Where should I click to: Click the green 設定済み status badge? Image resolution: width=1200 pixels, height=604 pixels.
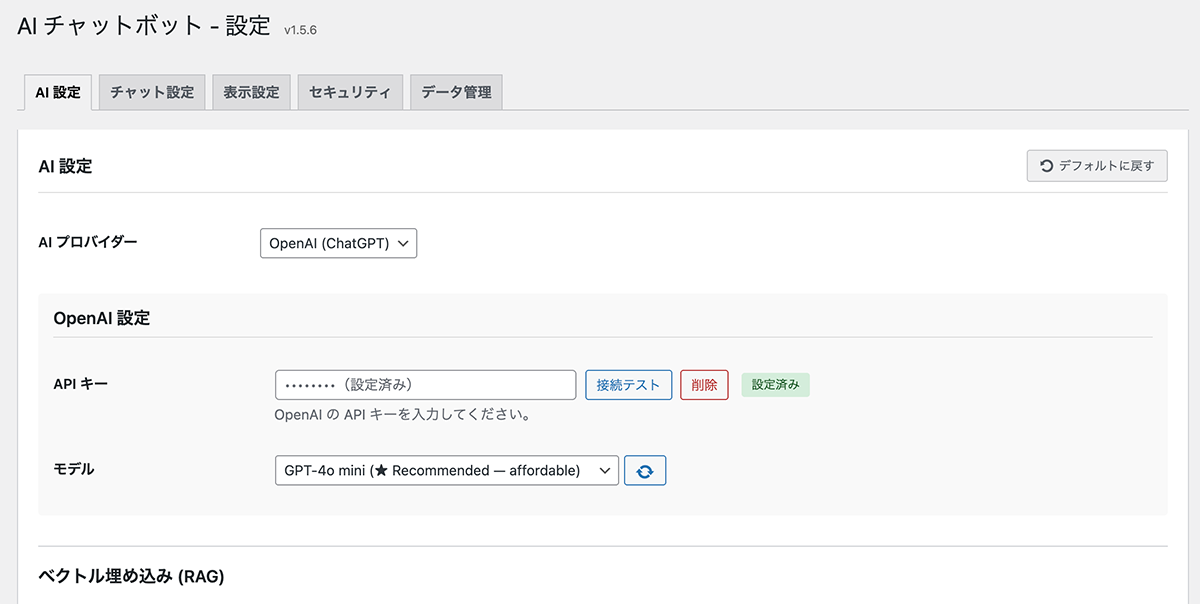pyautogui.click(x=775, y=384)
